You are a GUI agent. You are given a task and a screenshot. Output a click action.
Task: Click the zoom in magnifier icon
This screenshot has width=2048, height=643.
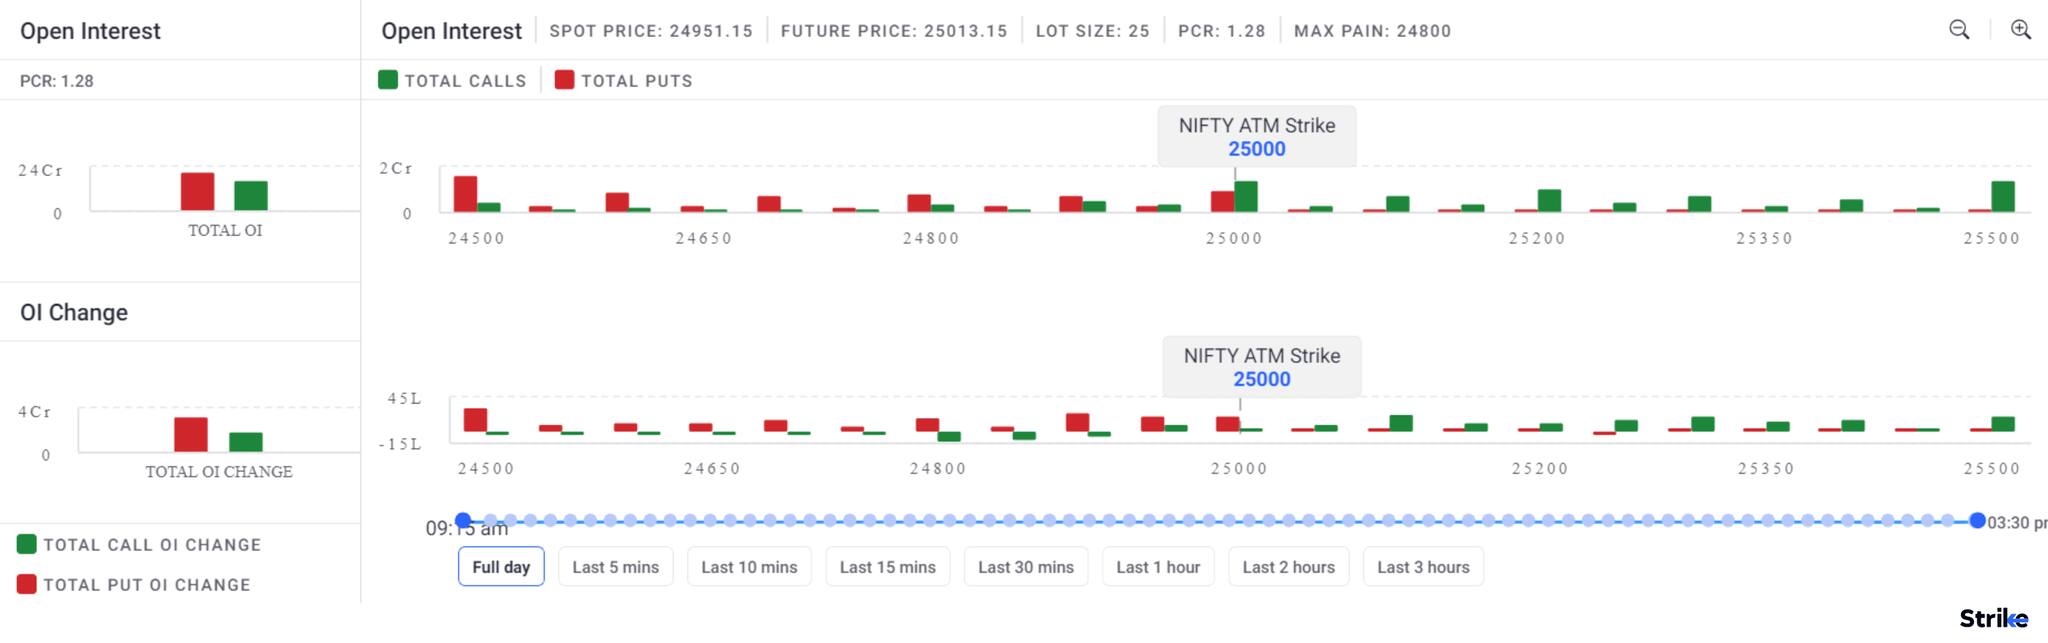click(2020, 30)
